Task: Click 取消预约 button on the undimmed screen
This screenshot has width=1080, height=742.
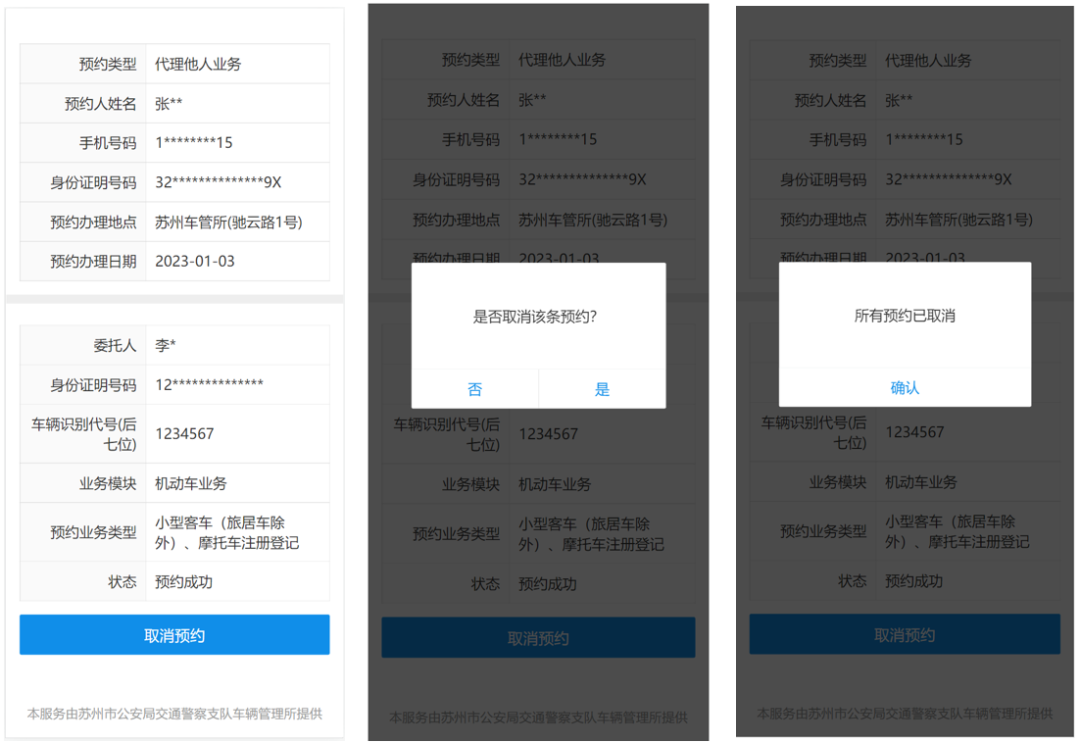Action: pyautogui.click(x=174, y=635)
